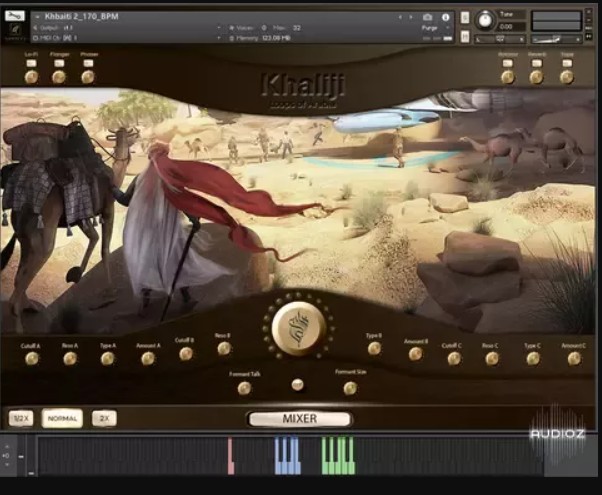Screen dimensions: 602x495
Task: Select the 2X speed option
Action: point(104,419)
